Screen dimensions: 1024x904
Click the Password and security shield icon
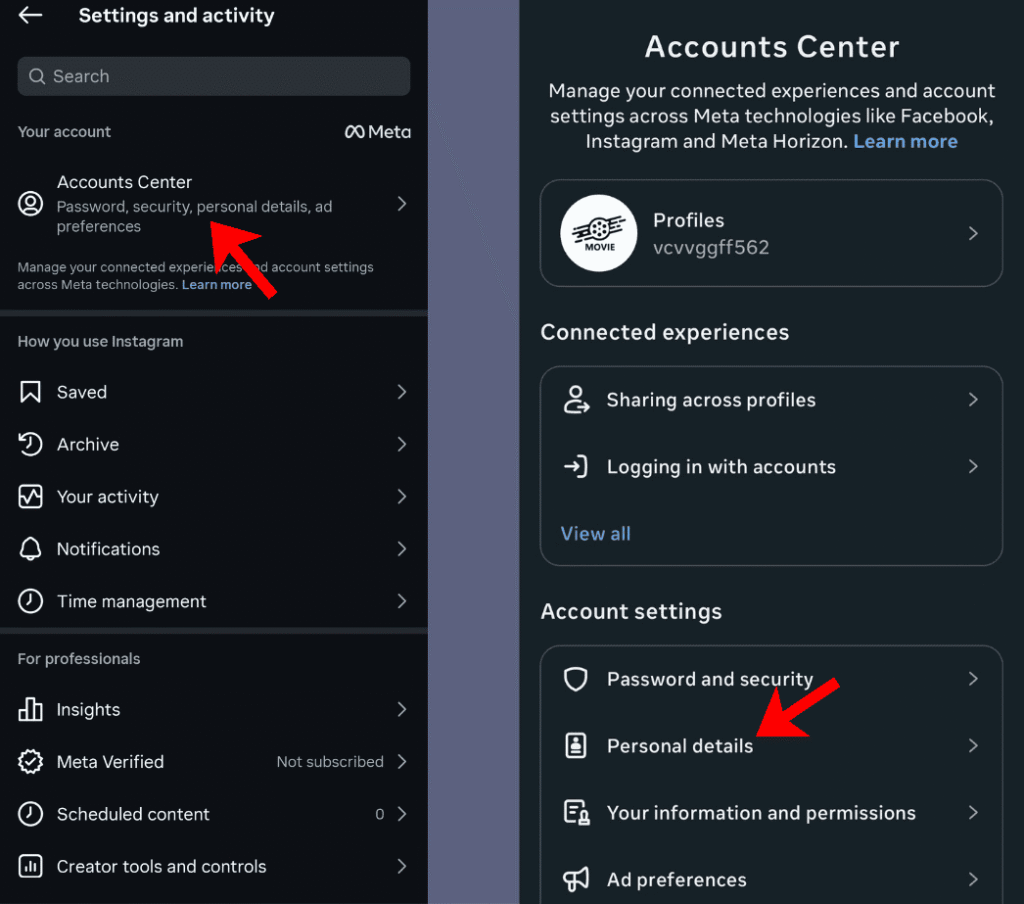[575, 680]
